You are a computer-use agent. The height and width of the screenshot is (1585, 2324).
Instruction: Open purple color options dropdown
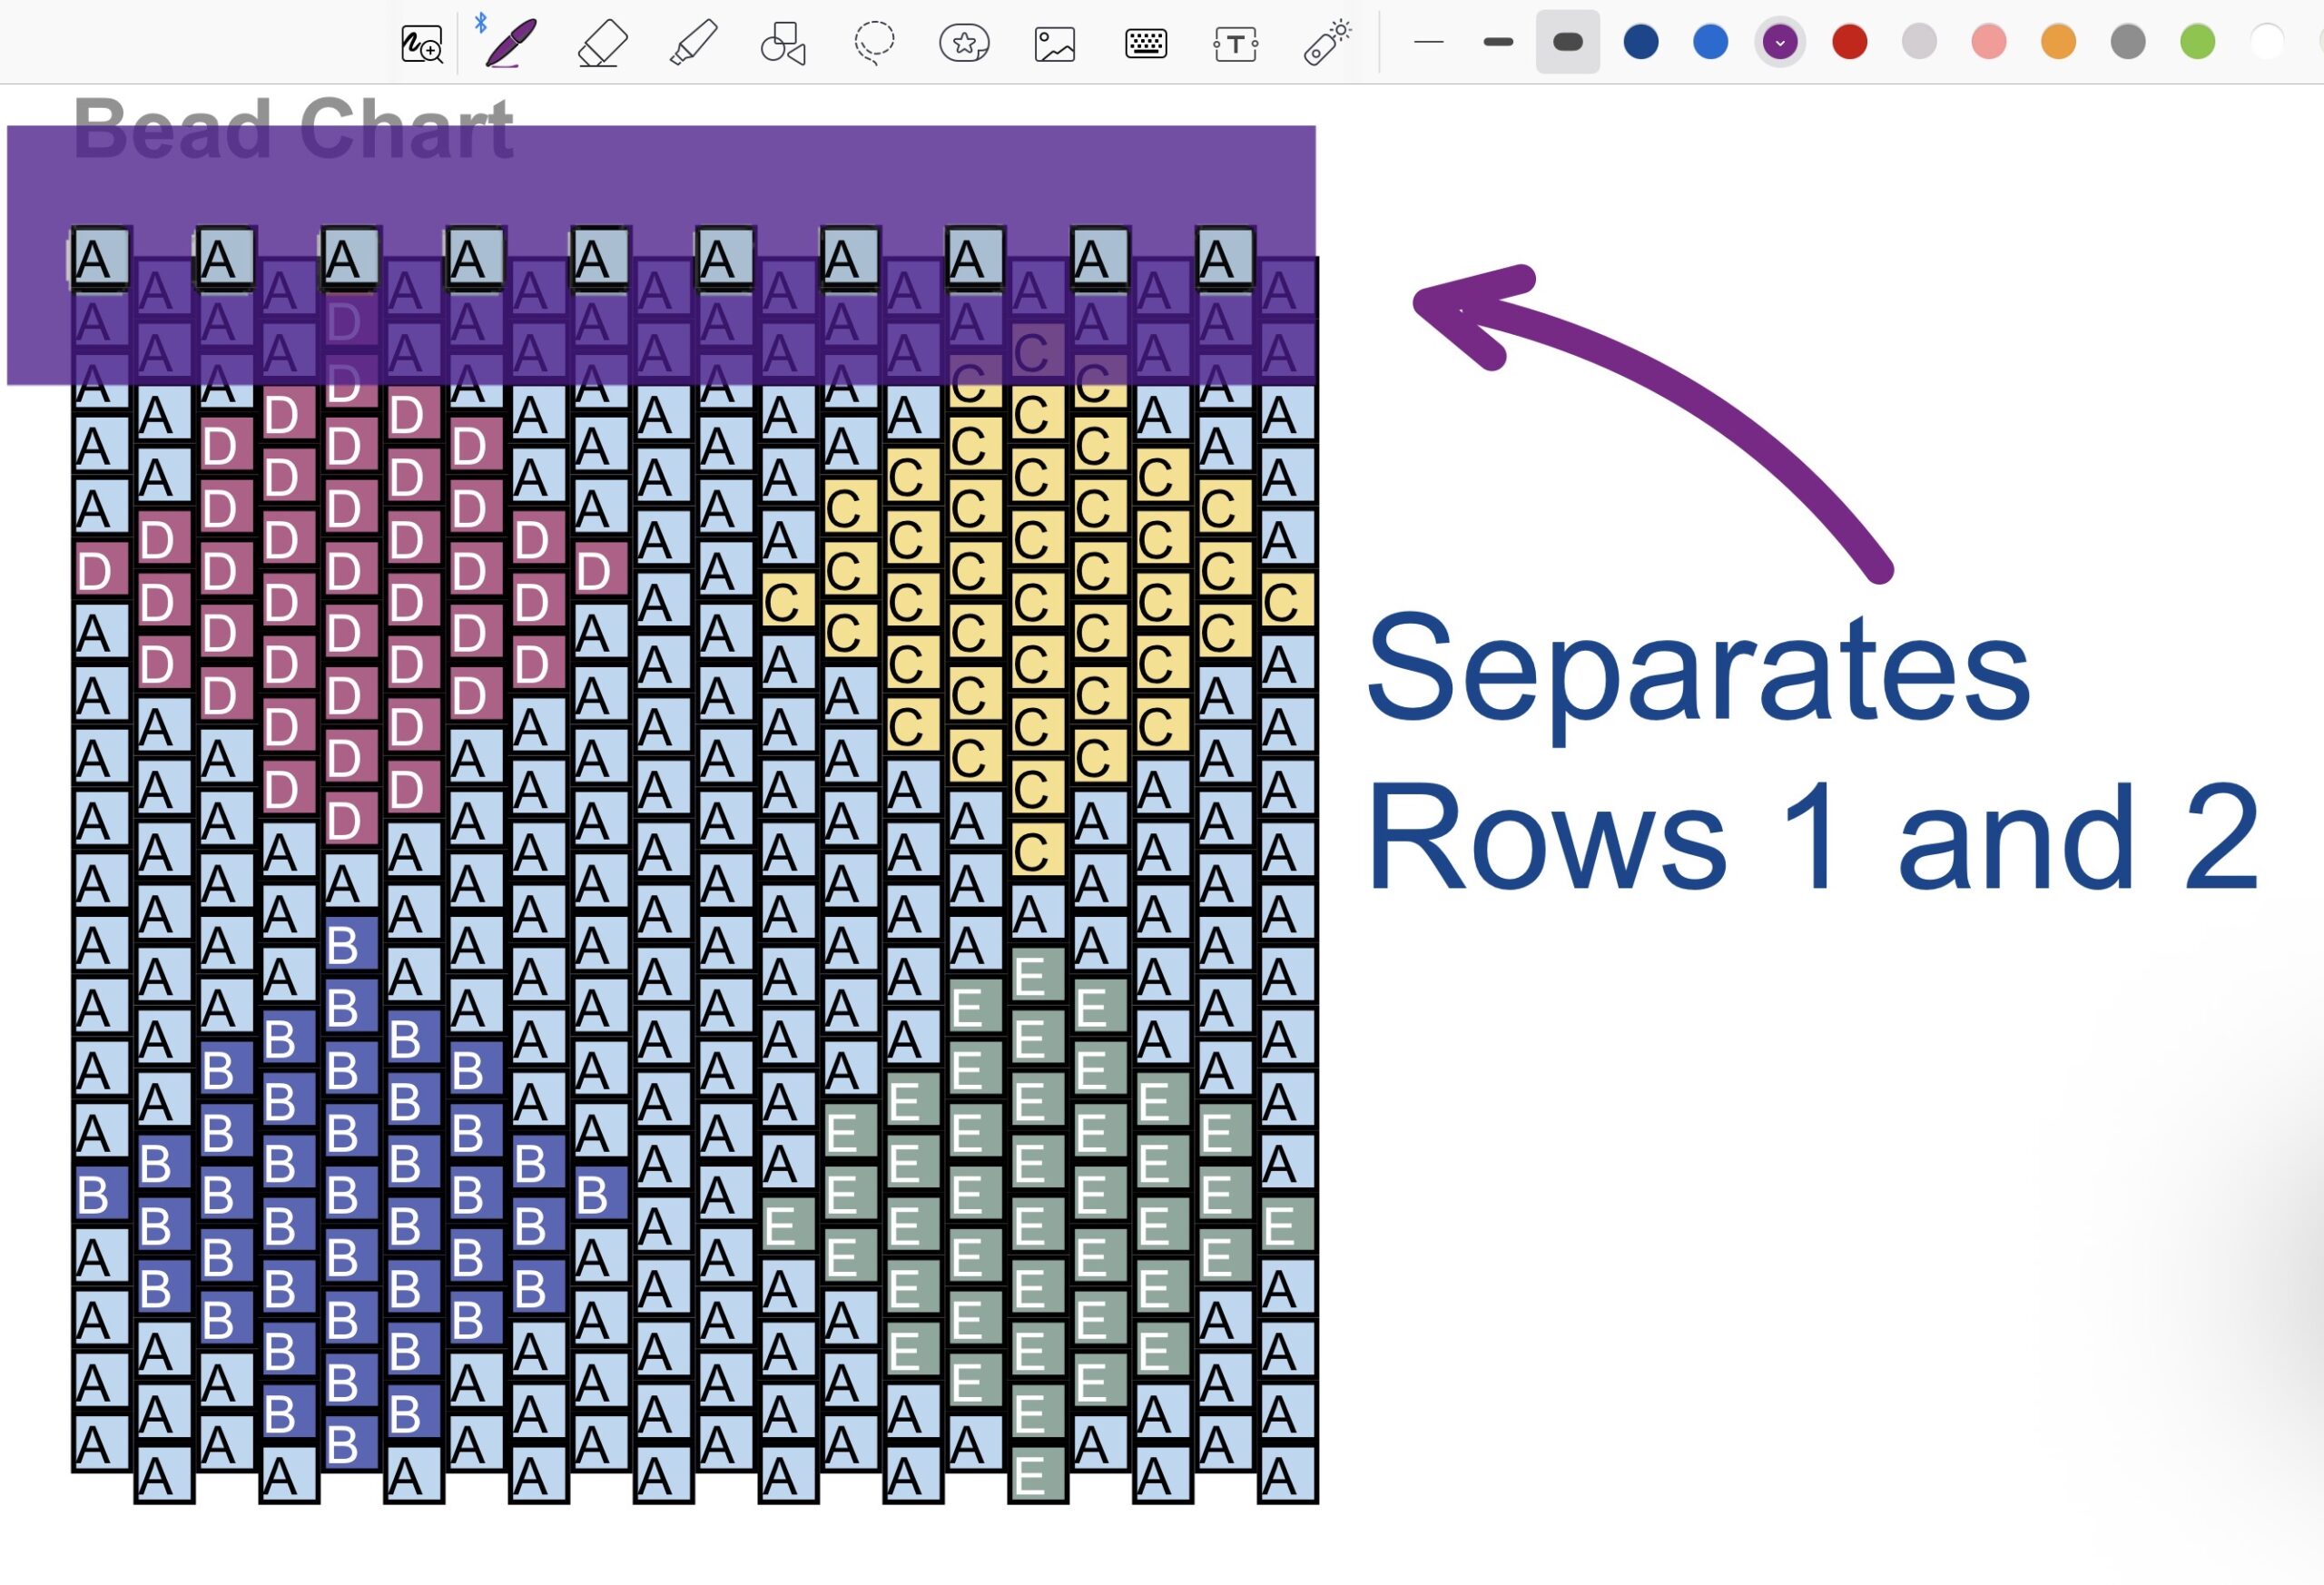(x=1780, y=42)
